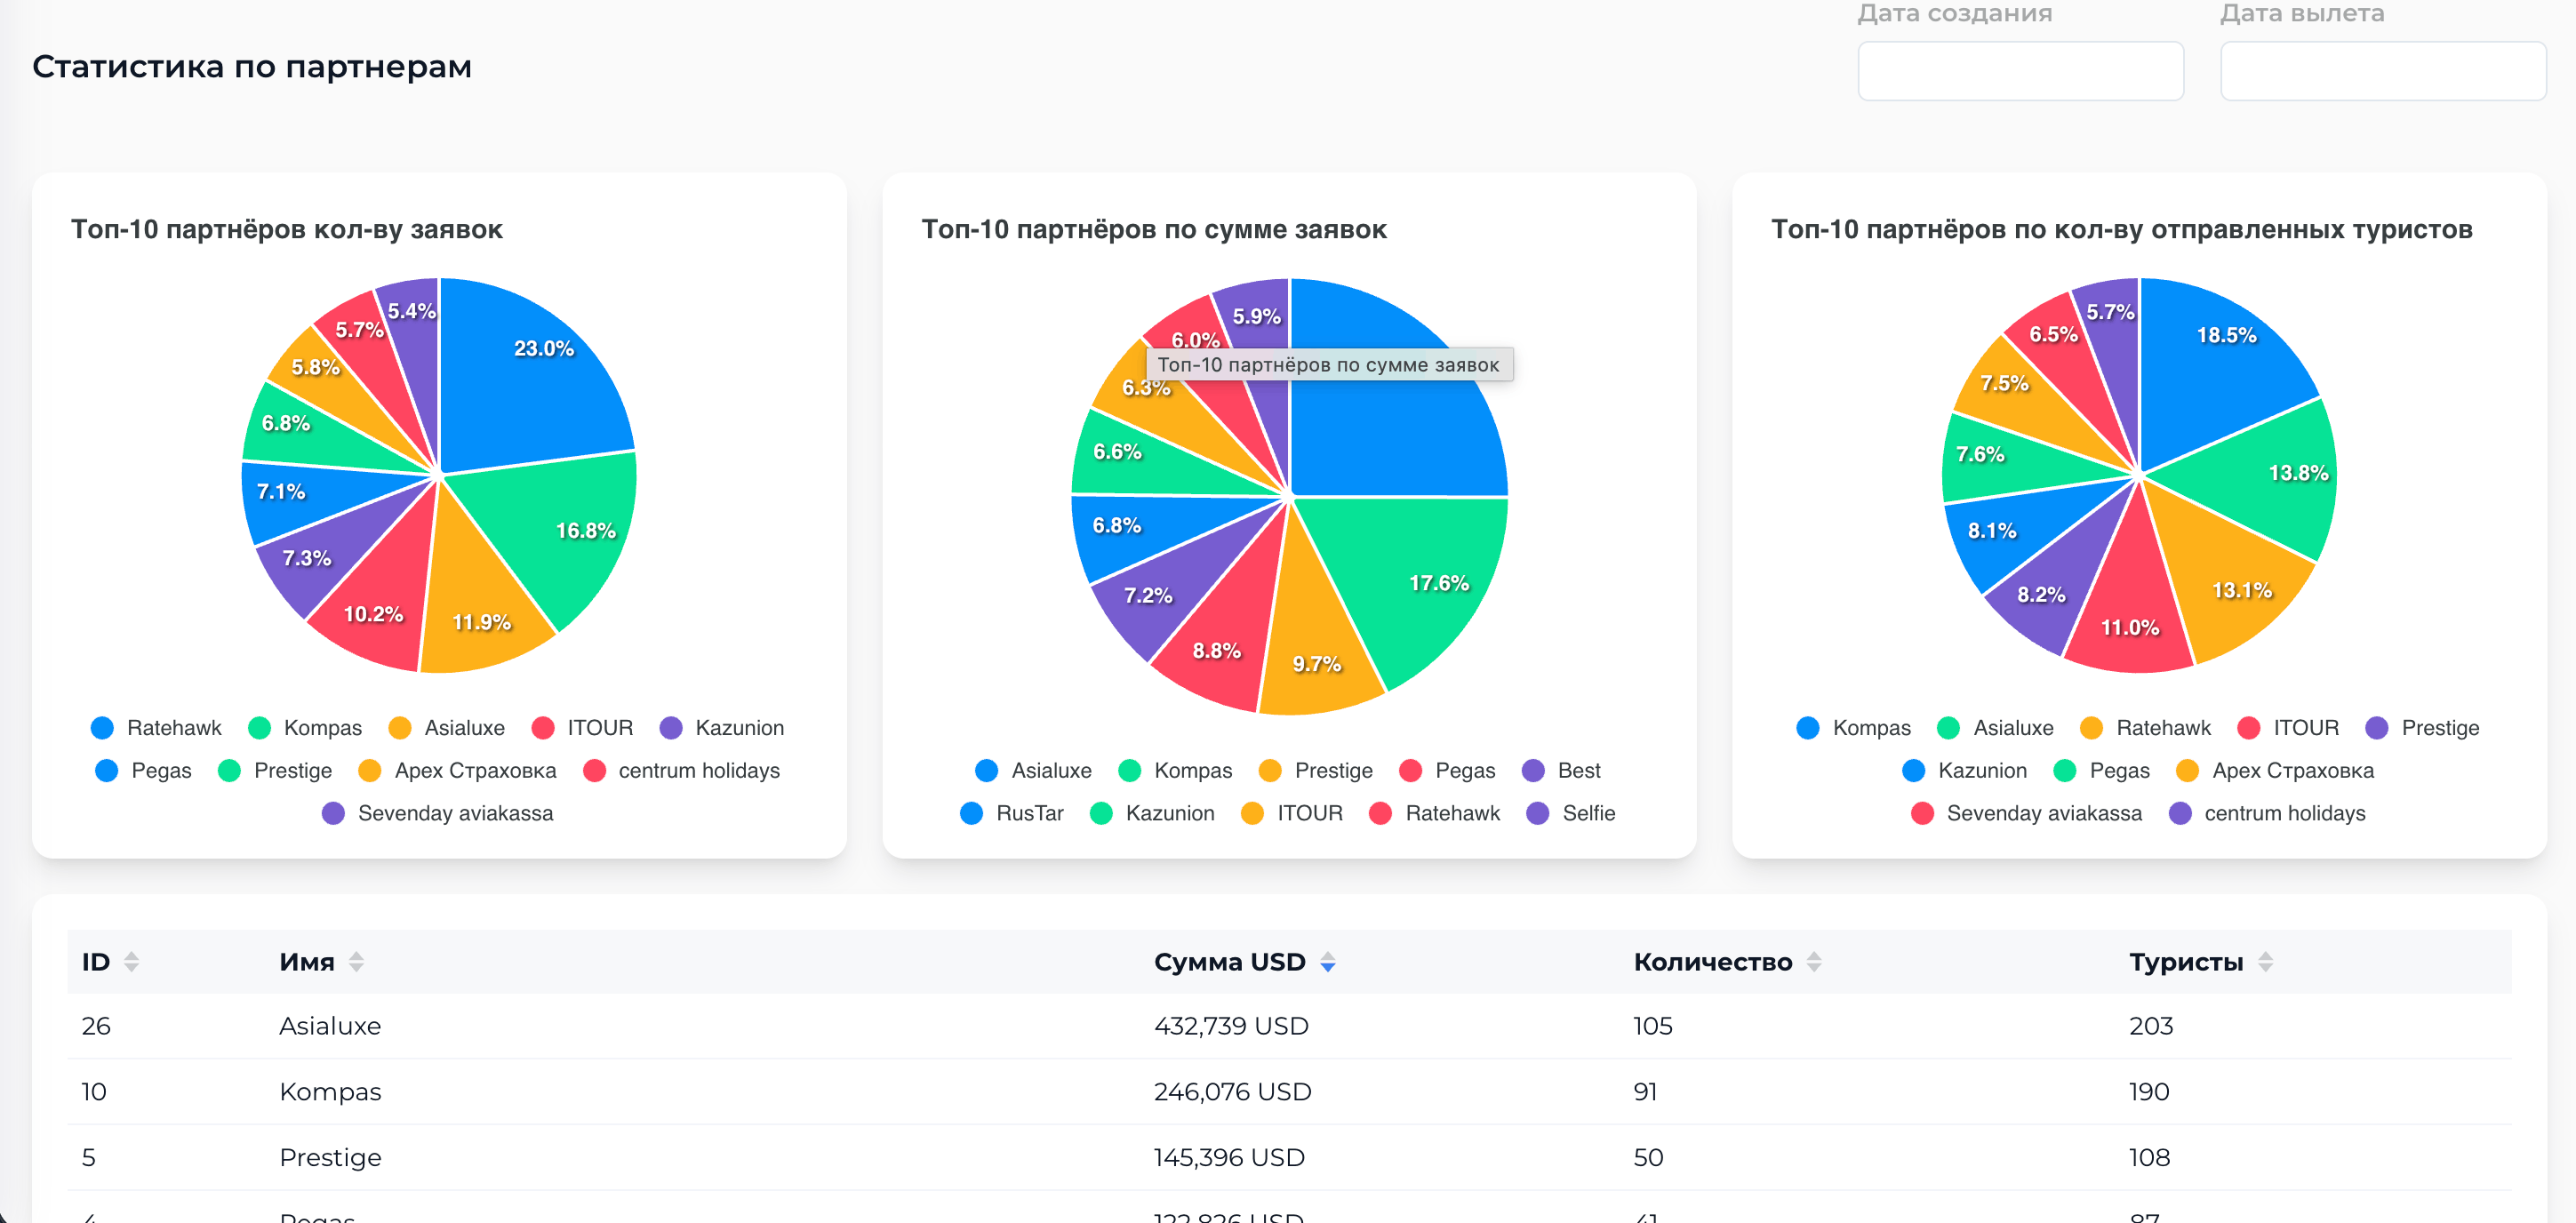The width and height of the screenshot is (2576, 1223).
Task: Sort table by ID column arrows
Action: 131,962
